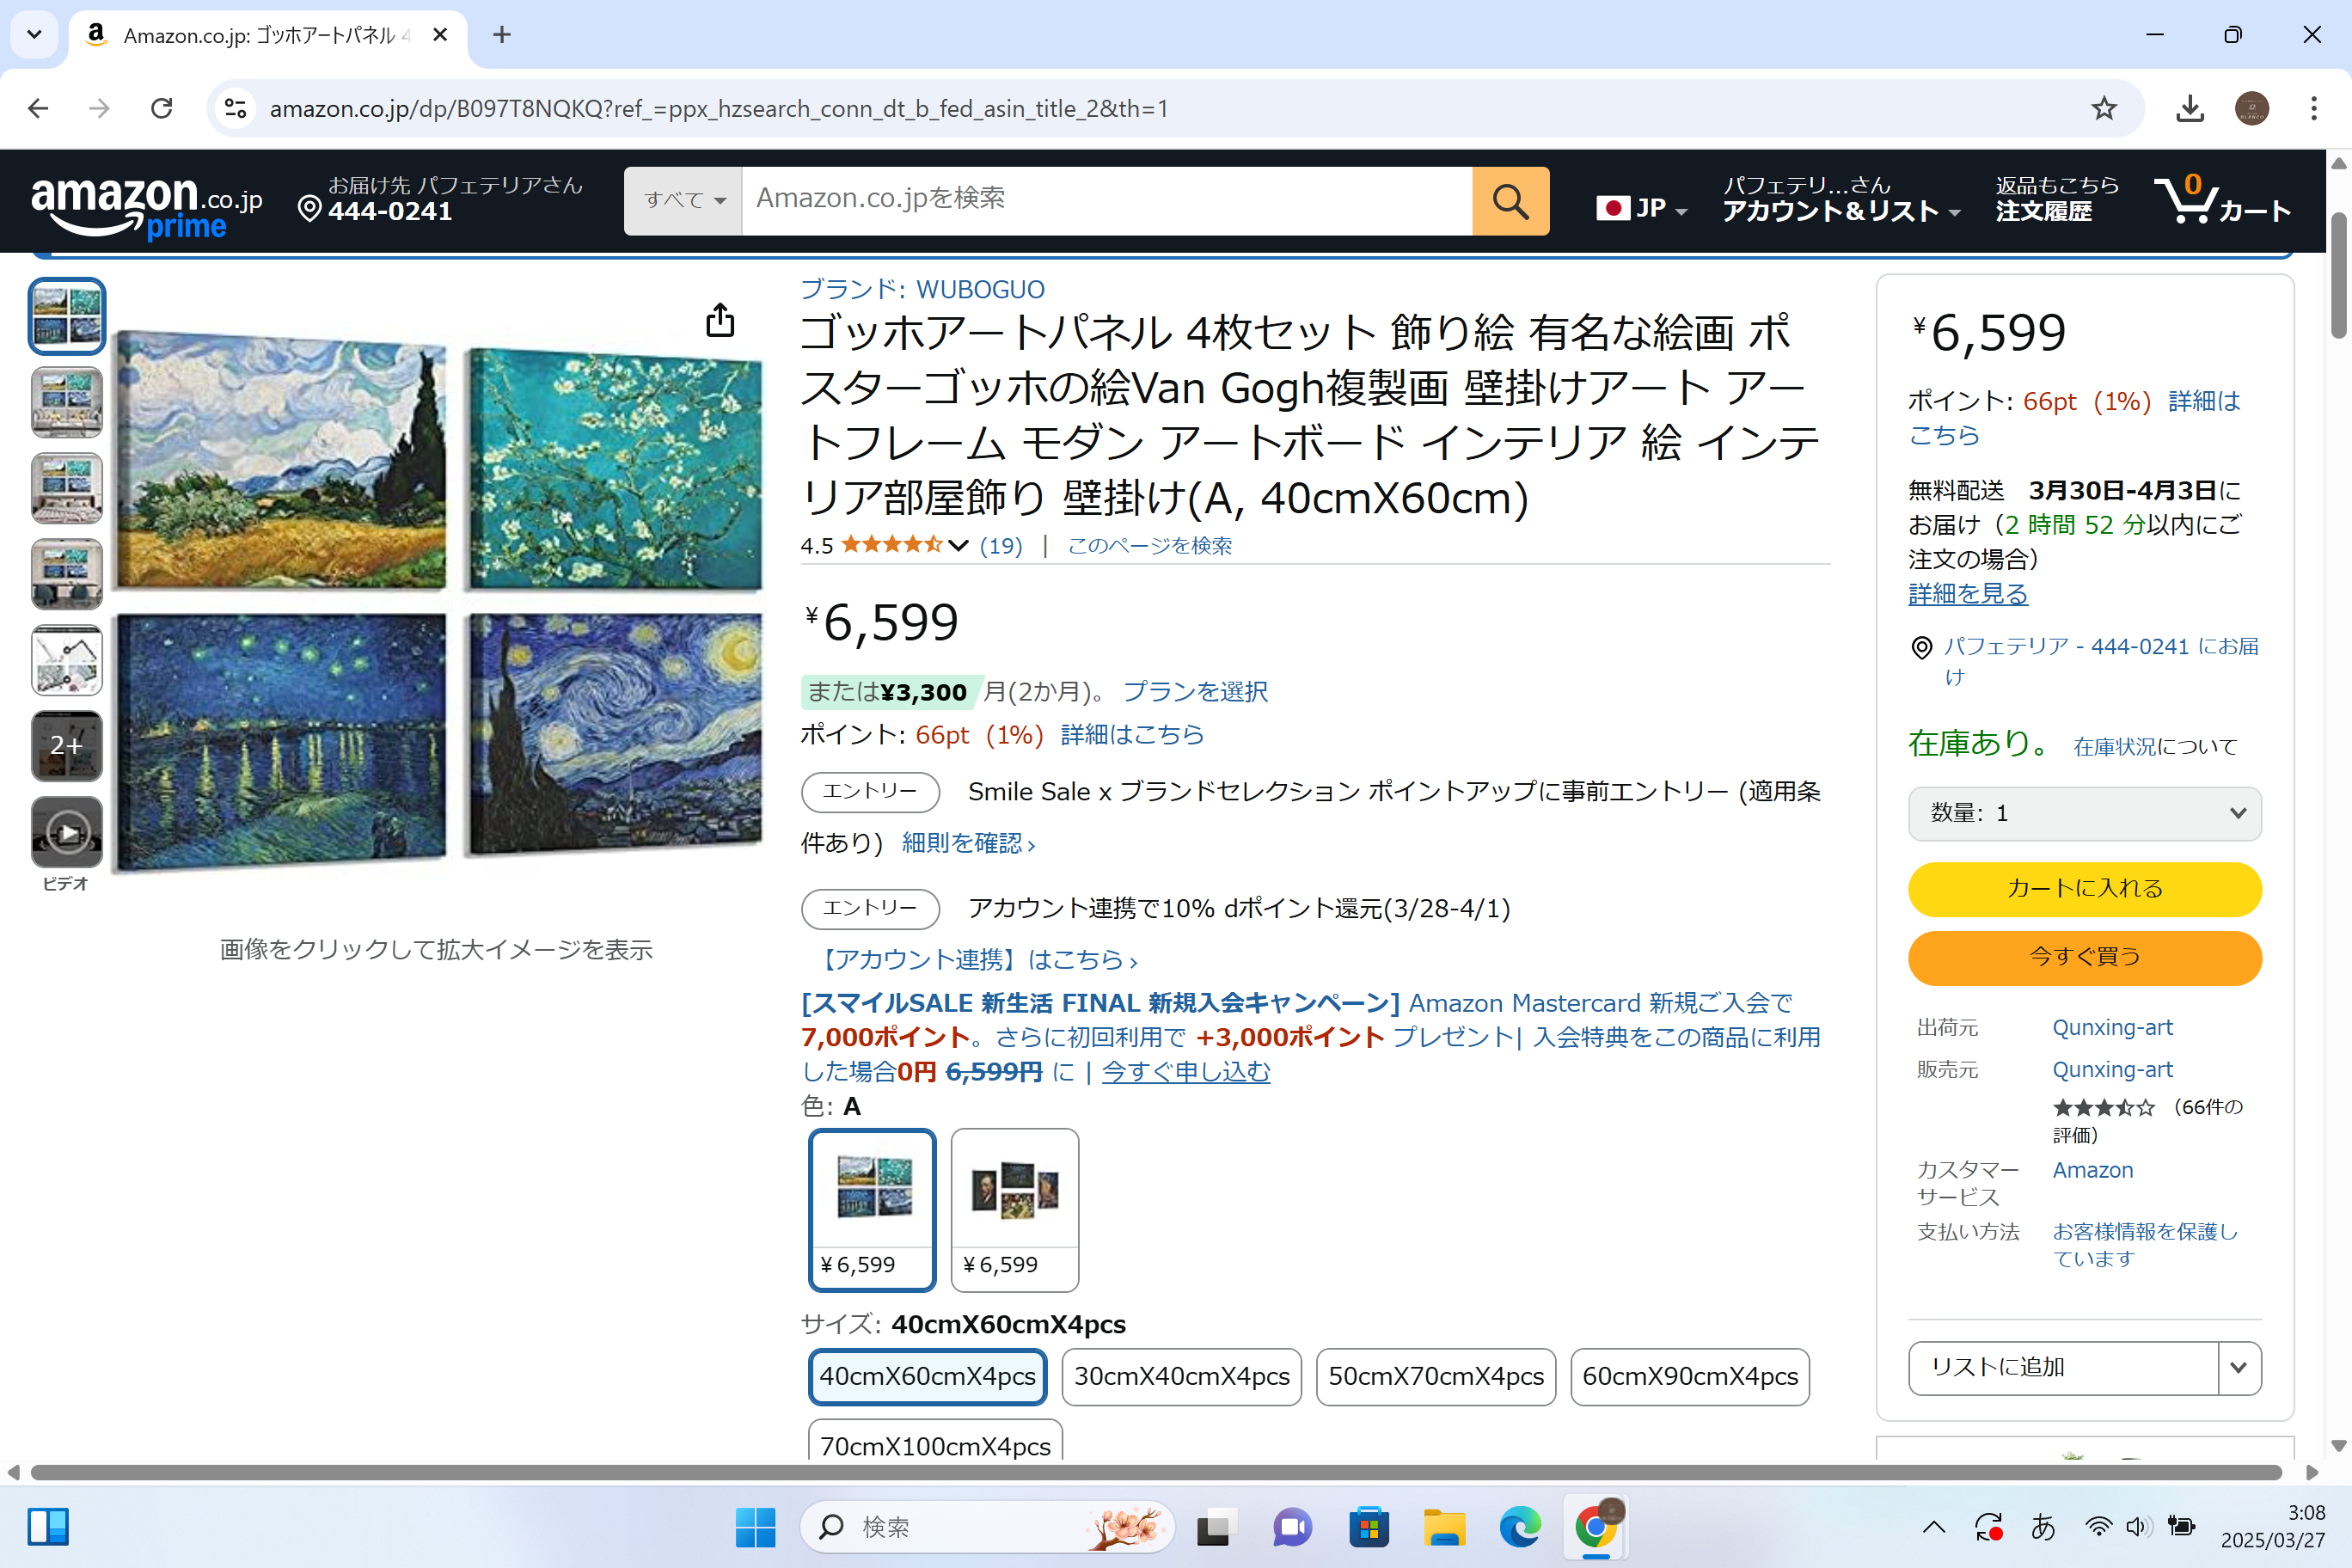Image resolution: width=2352 pixels, height=1568 pixels.
Task: Play the product video thumbnail
Action: 66,832
